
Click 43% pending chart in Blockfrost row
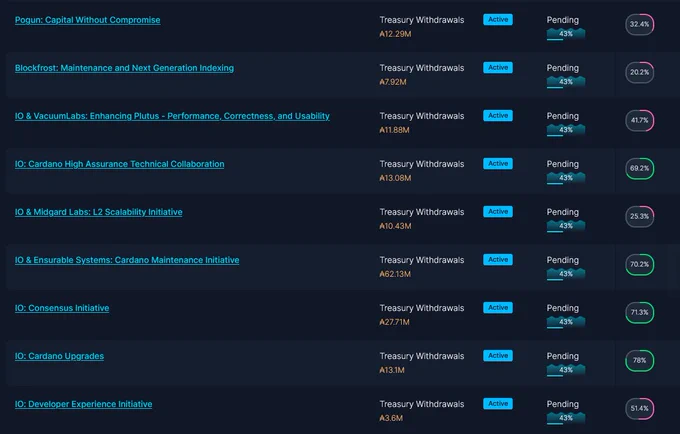[x=566, y=82]
